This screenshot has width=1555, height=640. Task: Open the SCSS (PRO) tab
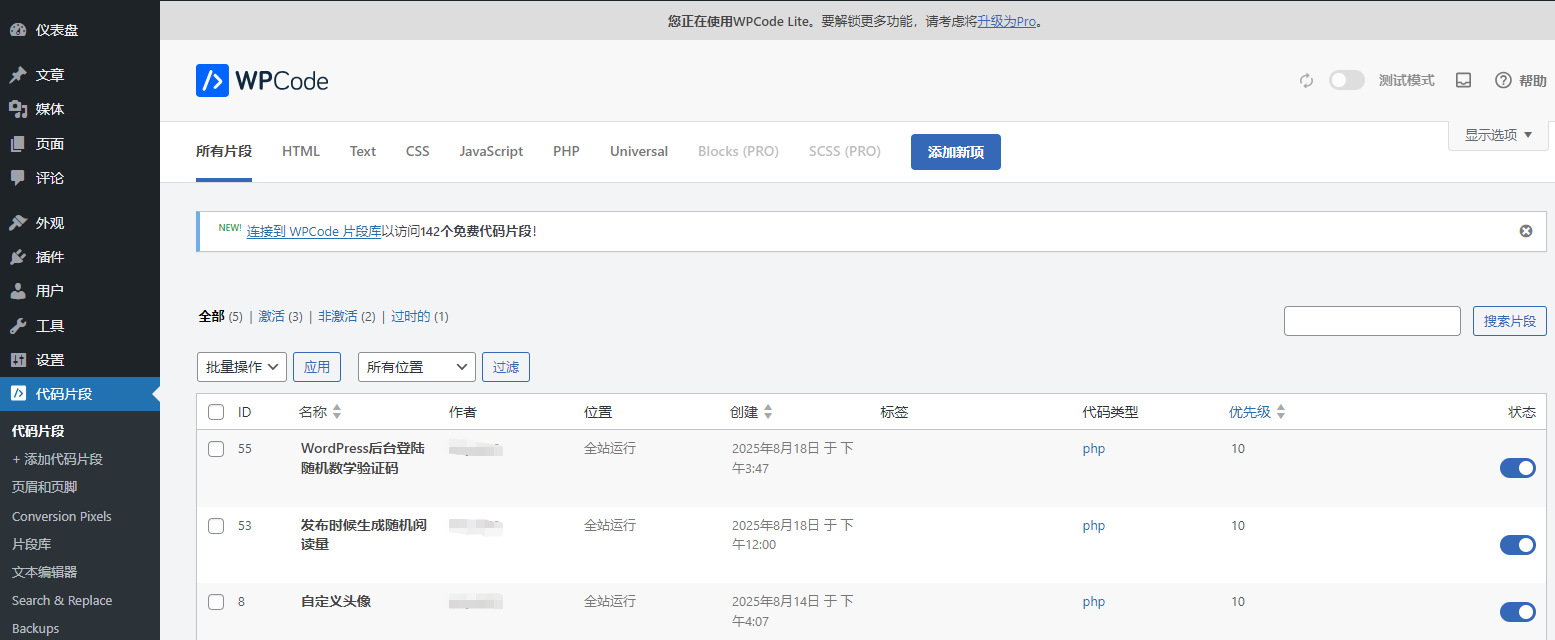(x=845, y=152)
